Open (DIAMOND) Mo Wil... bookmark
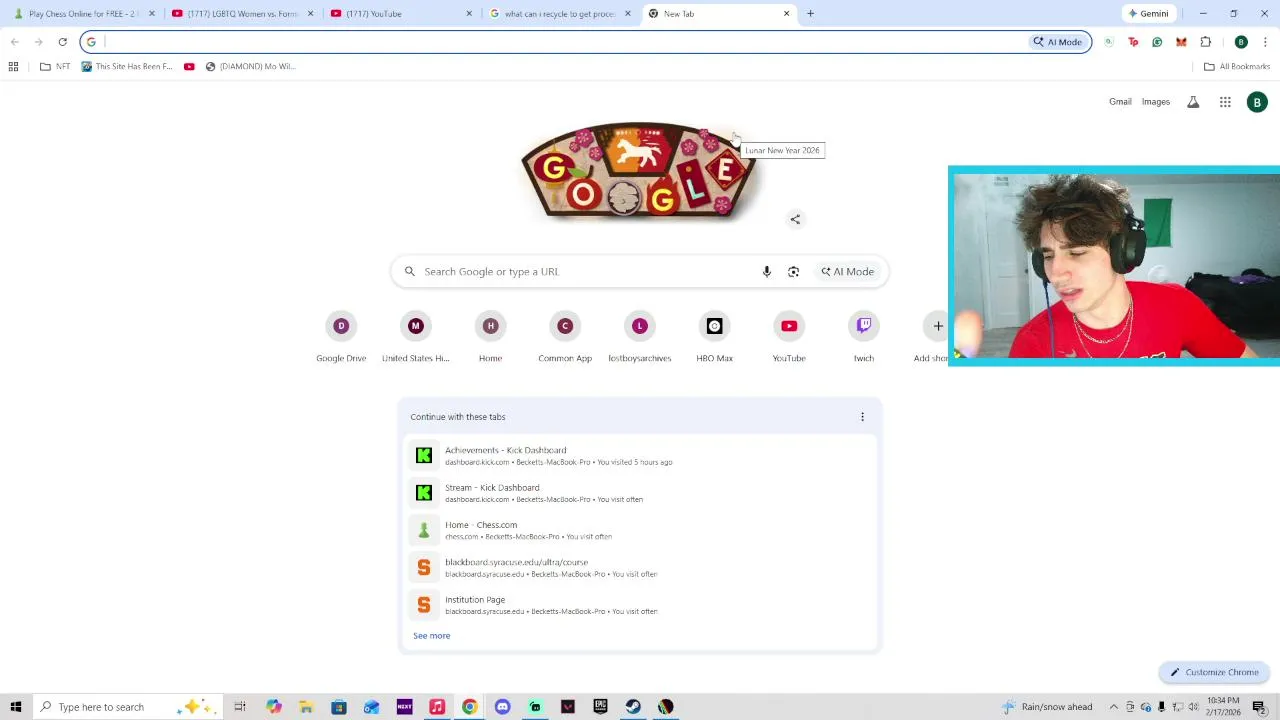The image size is (1280, 720). (x=250, y=66)
